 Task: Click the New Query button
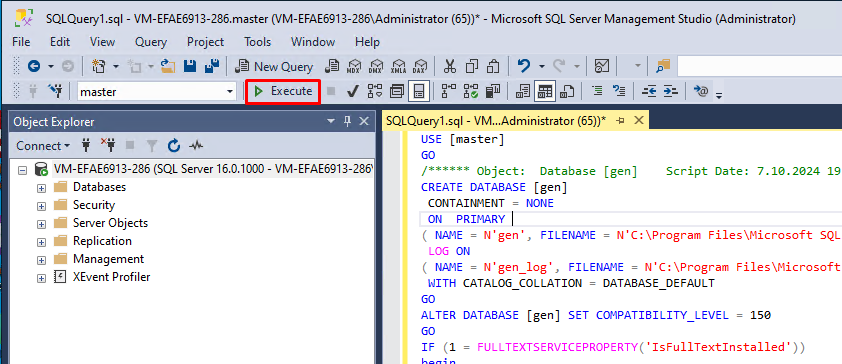[275, 67]
